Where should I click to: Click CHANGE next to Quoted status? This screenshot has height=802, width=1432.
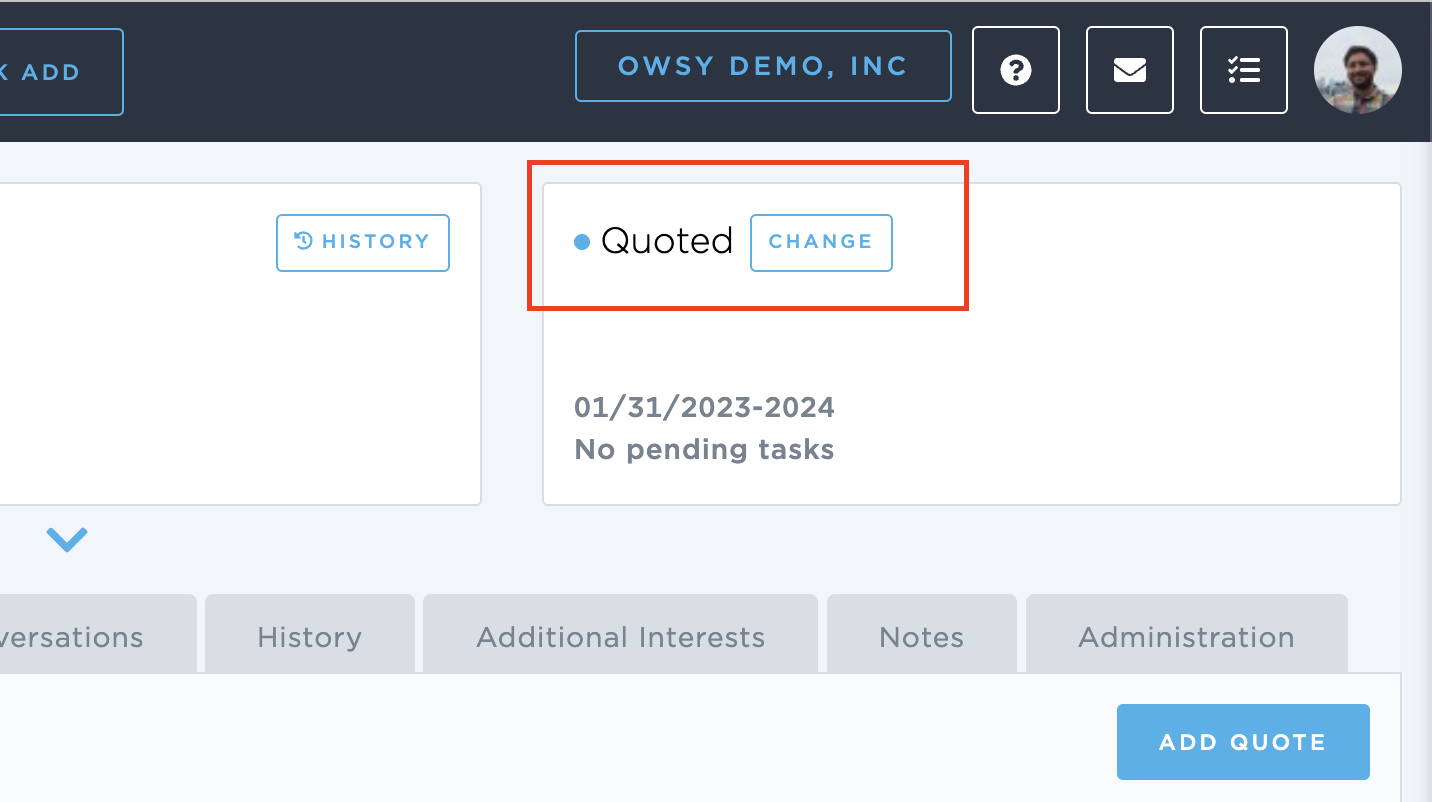[821, 242]
